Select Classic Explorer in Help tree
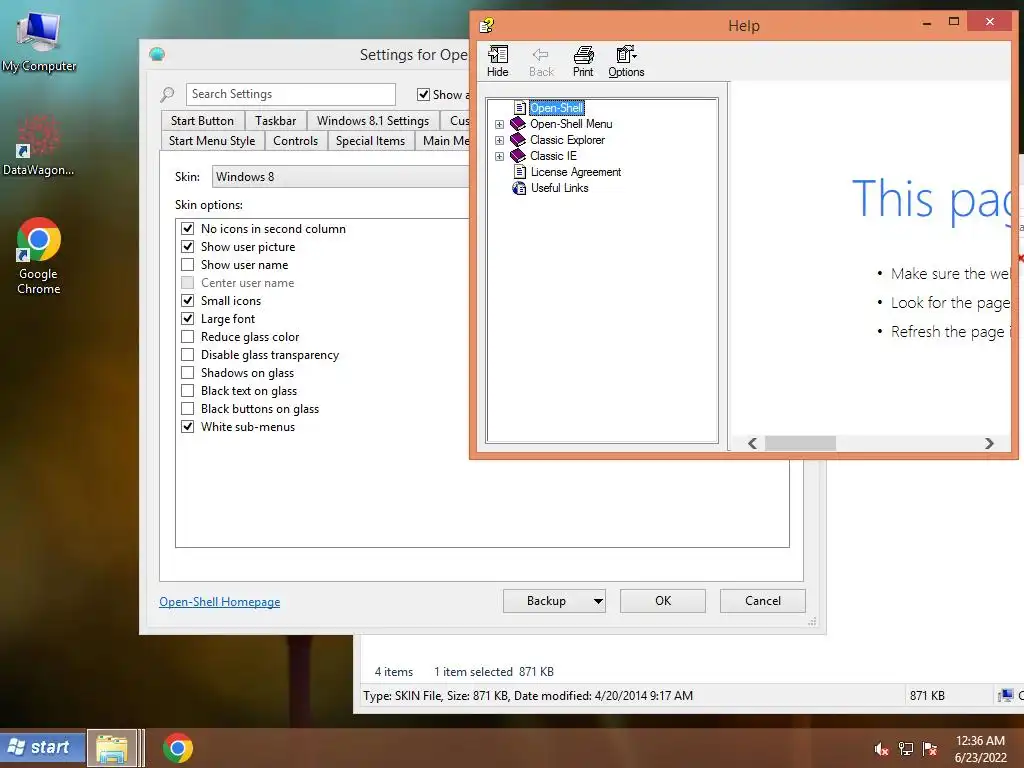Image resolution: width=1024 pixels, height=768 pixels. coord(568,140)
